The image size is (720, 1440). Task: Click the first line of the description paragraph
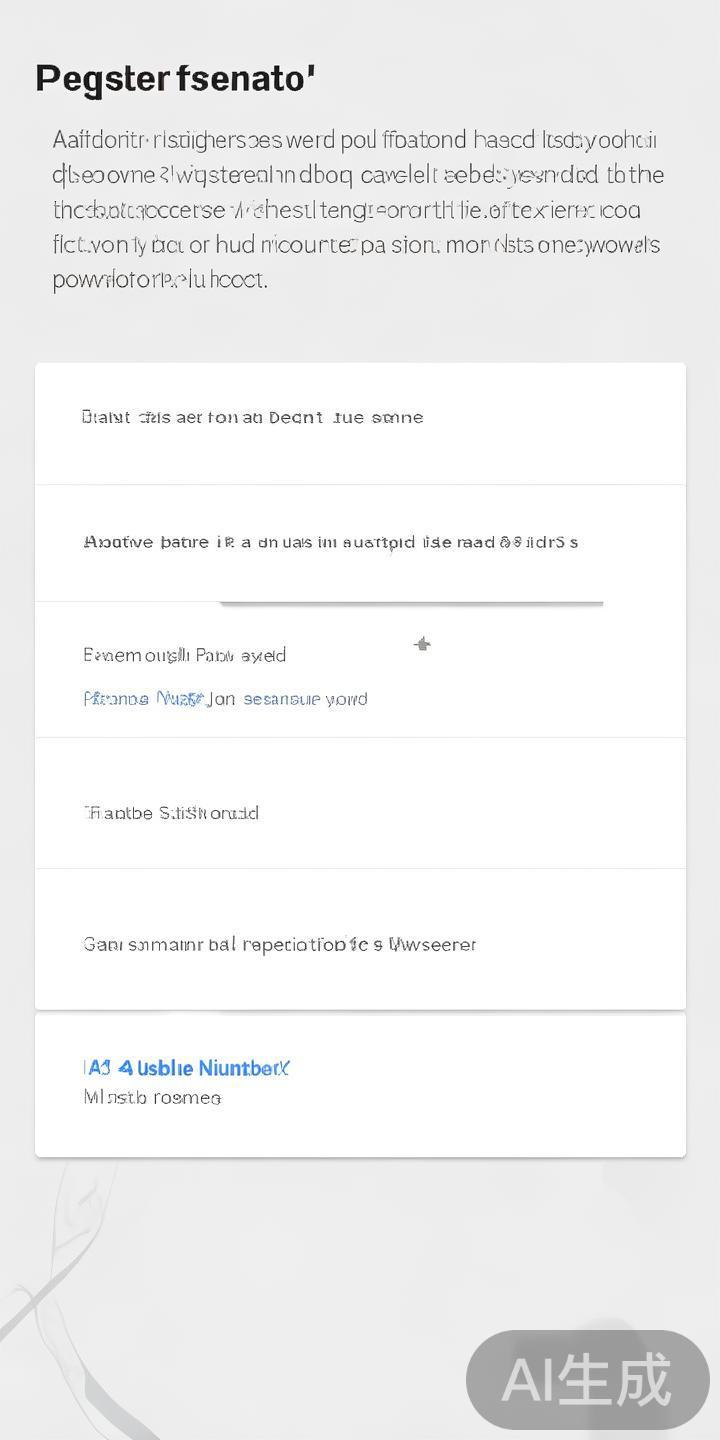pyautogui.click(x=355, y=140)
